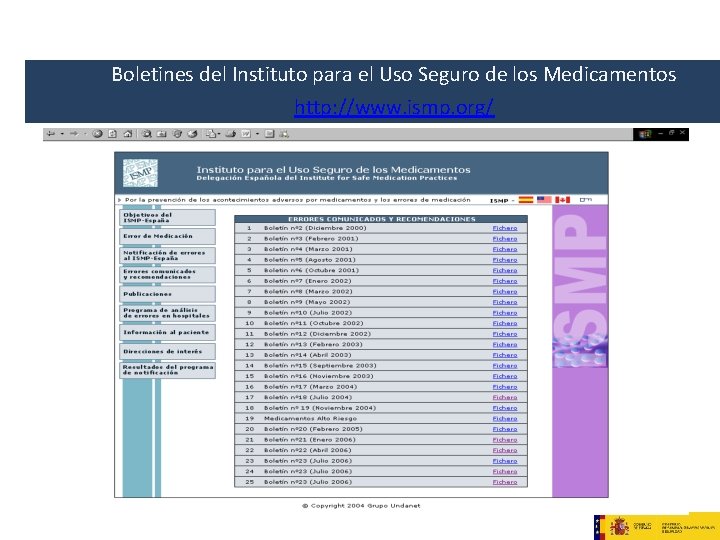Screen dimensions: 720x540
Task: Open the Forward button history dropdown arrow
Action: coord(85,134)
